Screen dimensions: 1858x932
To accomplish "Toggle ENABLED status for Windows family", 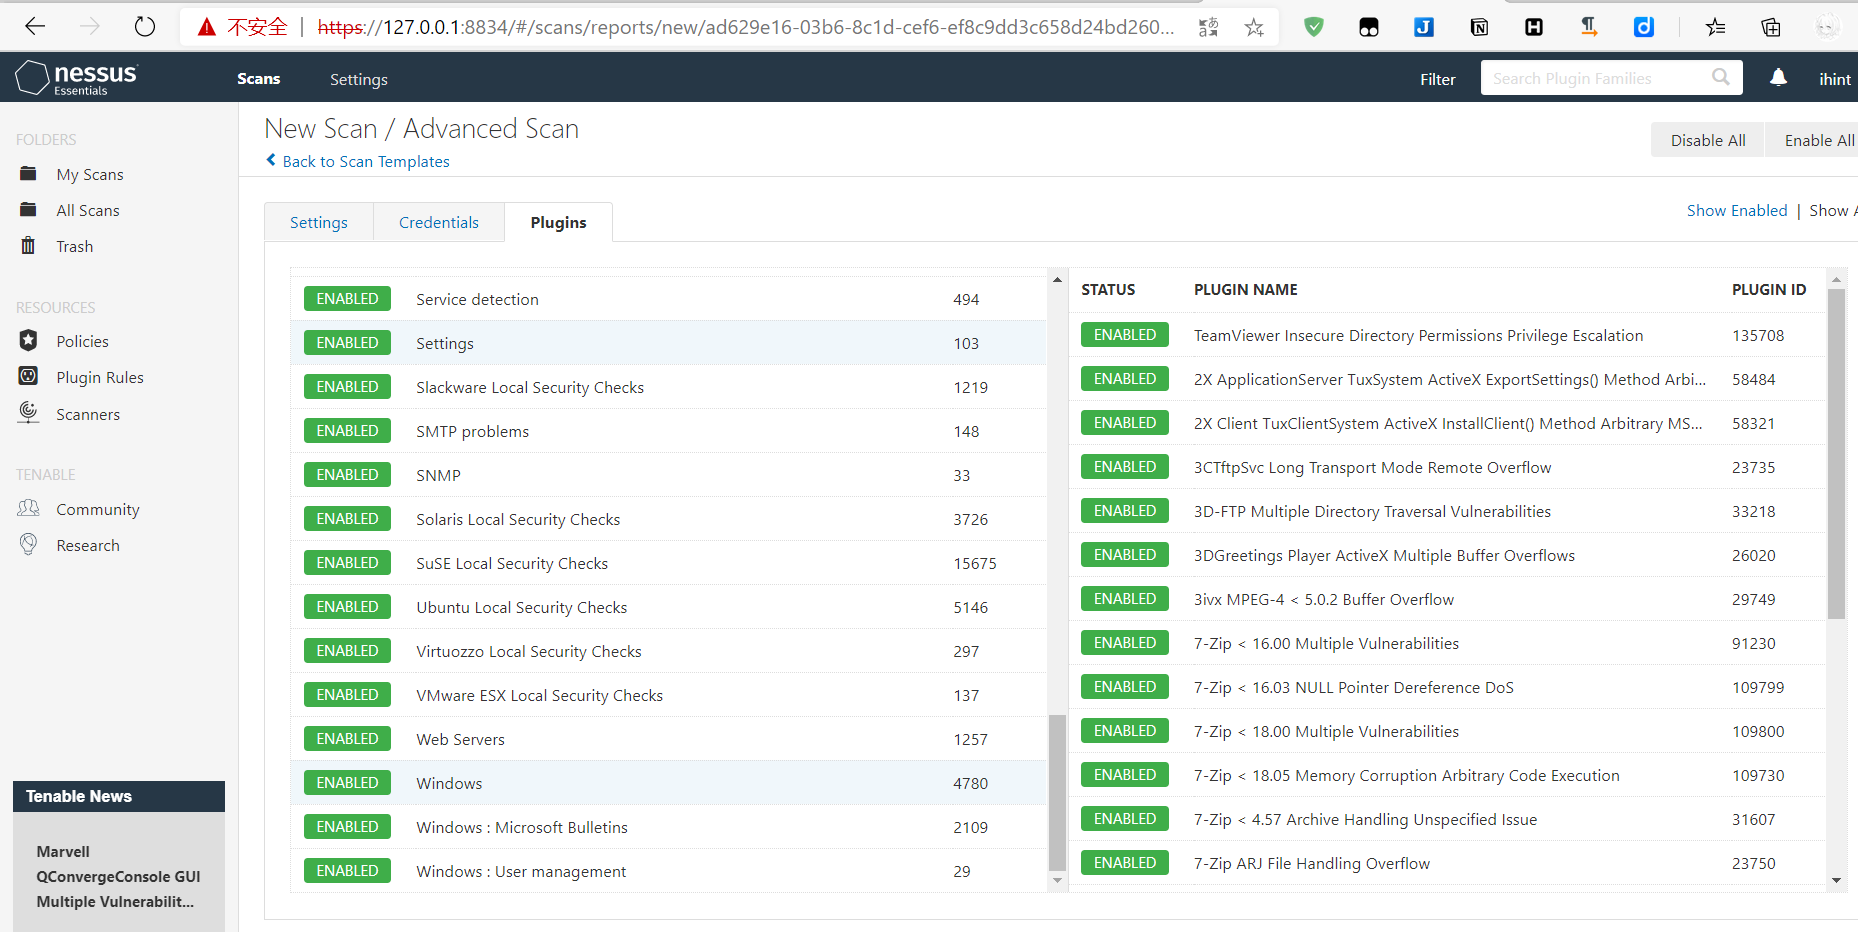I will [347, 783].
